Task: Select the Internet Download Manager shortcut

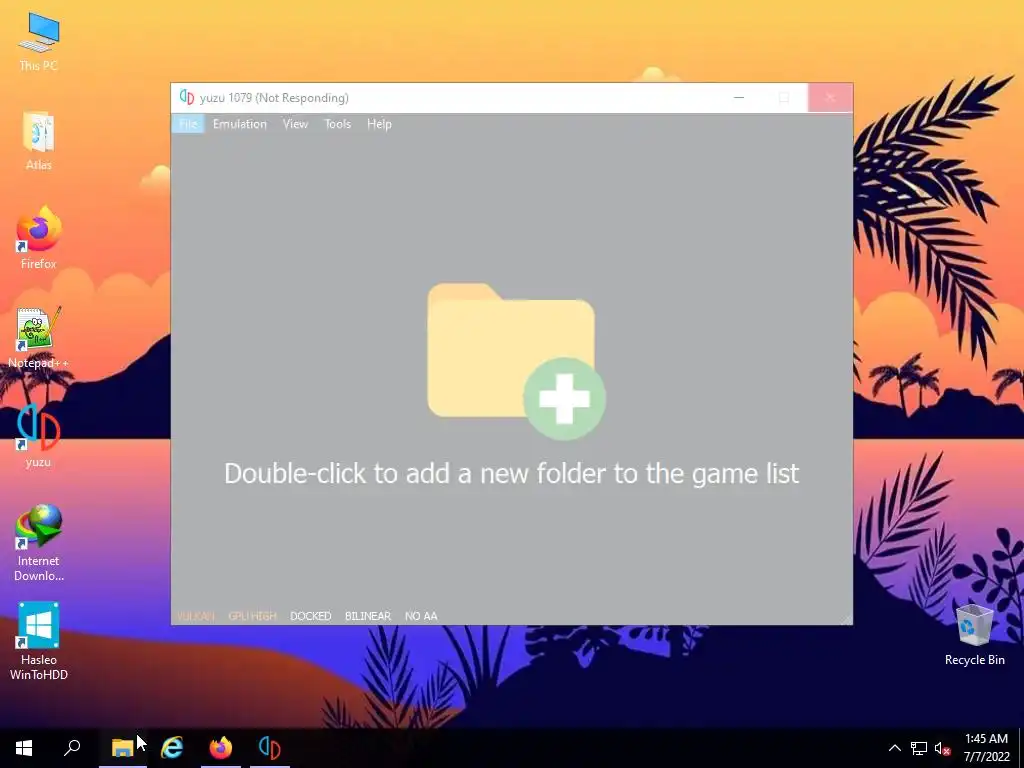Action: click(x=39, y=543)
